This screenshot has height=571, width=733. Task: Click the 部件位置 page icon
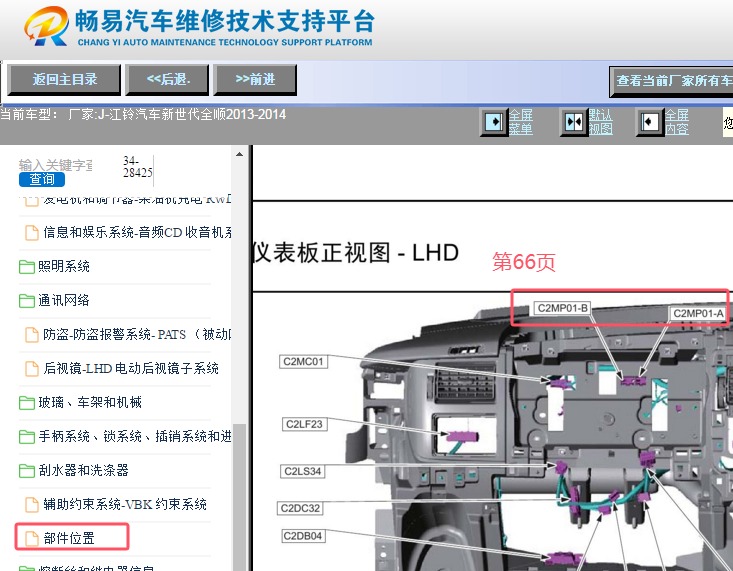[32, 539]
